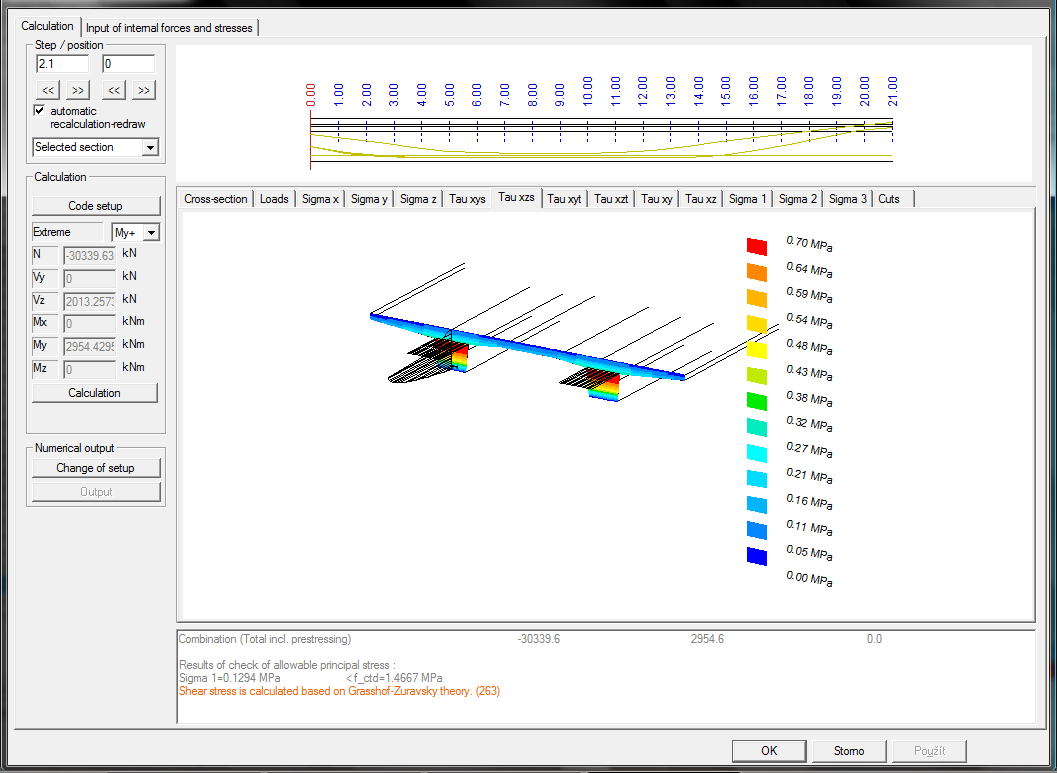Select the 10.00 section position marker
Viewport: 1057px width, 773px height.
(587, 91)
